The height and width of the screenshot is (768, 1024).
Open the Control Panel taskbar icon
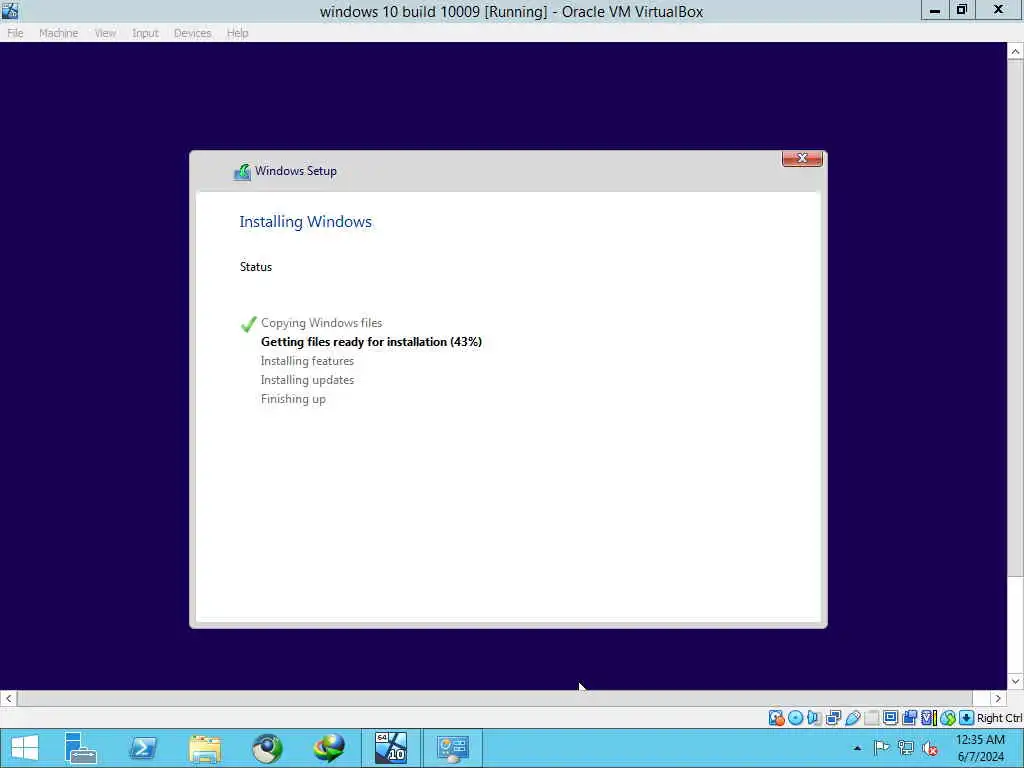point(453,748)
